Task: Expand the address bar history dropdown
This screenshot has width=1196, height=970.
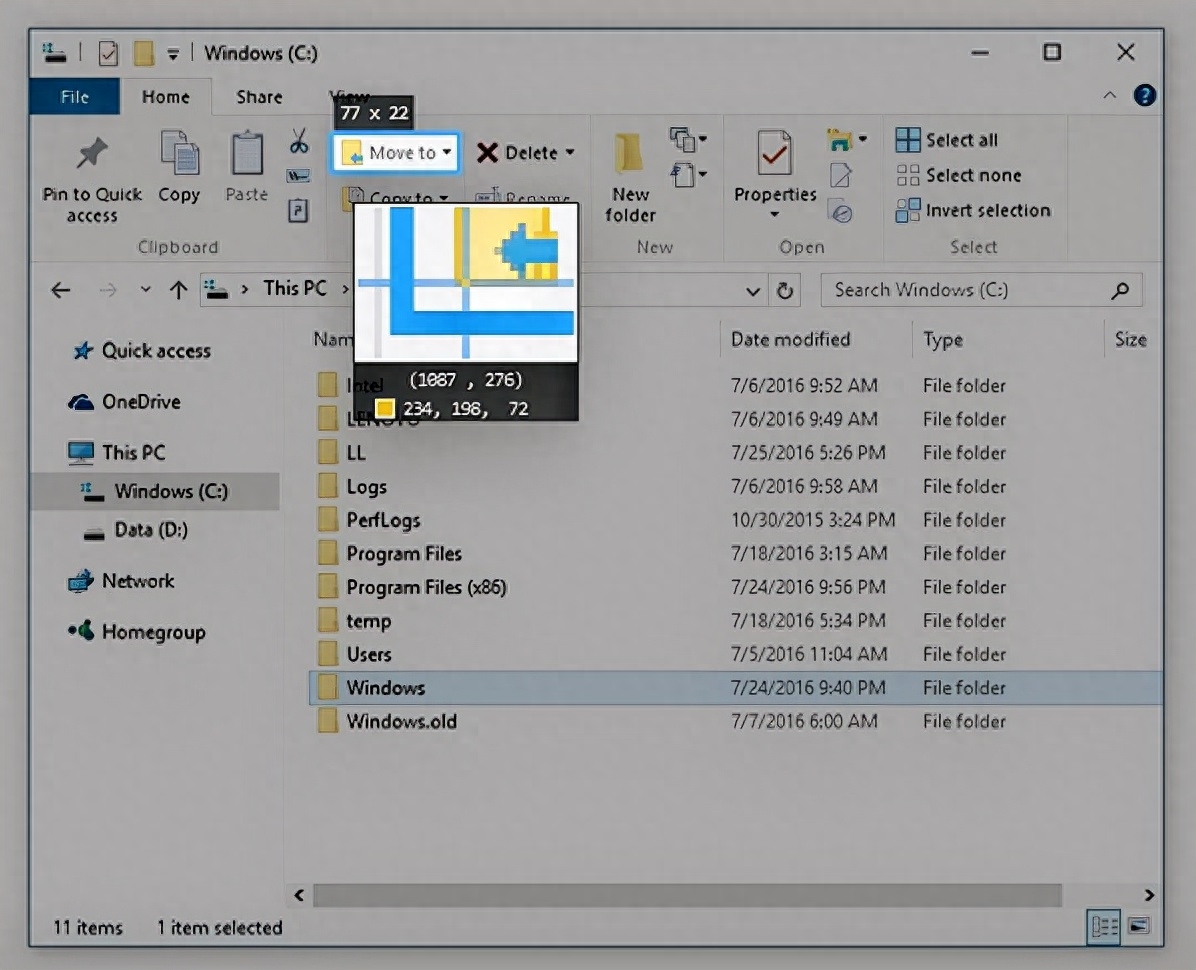Action: 753,291
